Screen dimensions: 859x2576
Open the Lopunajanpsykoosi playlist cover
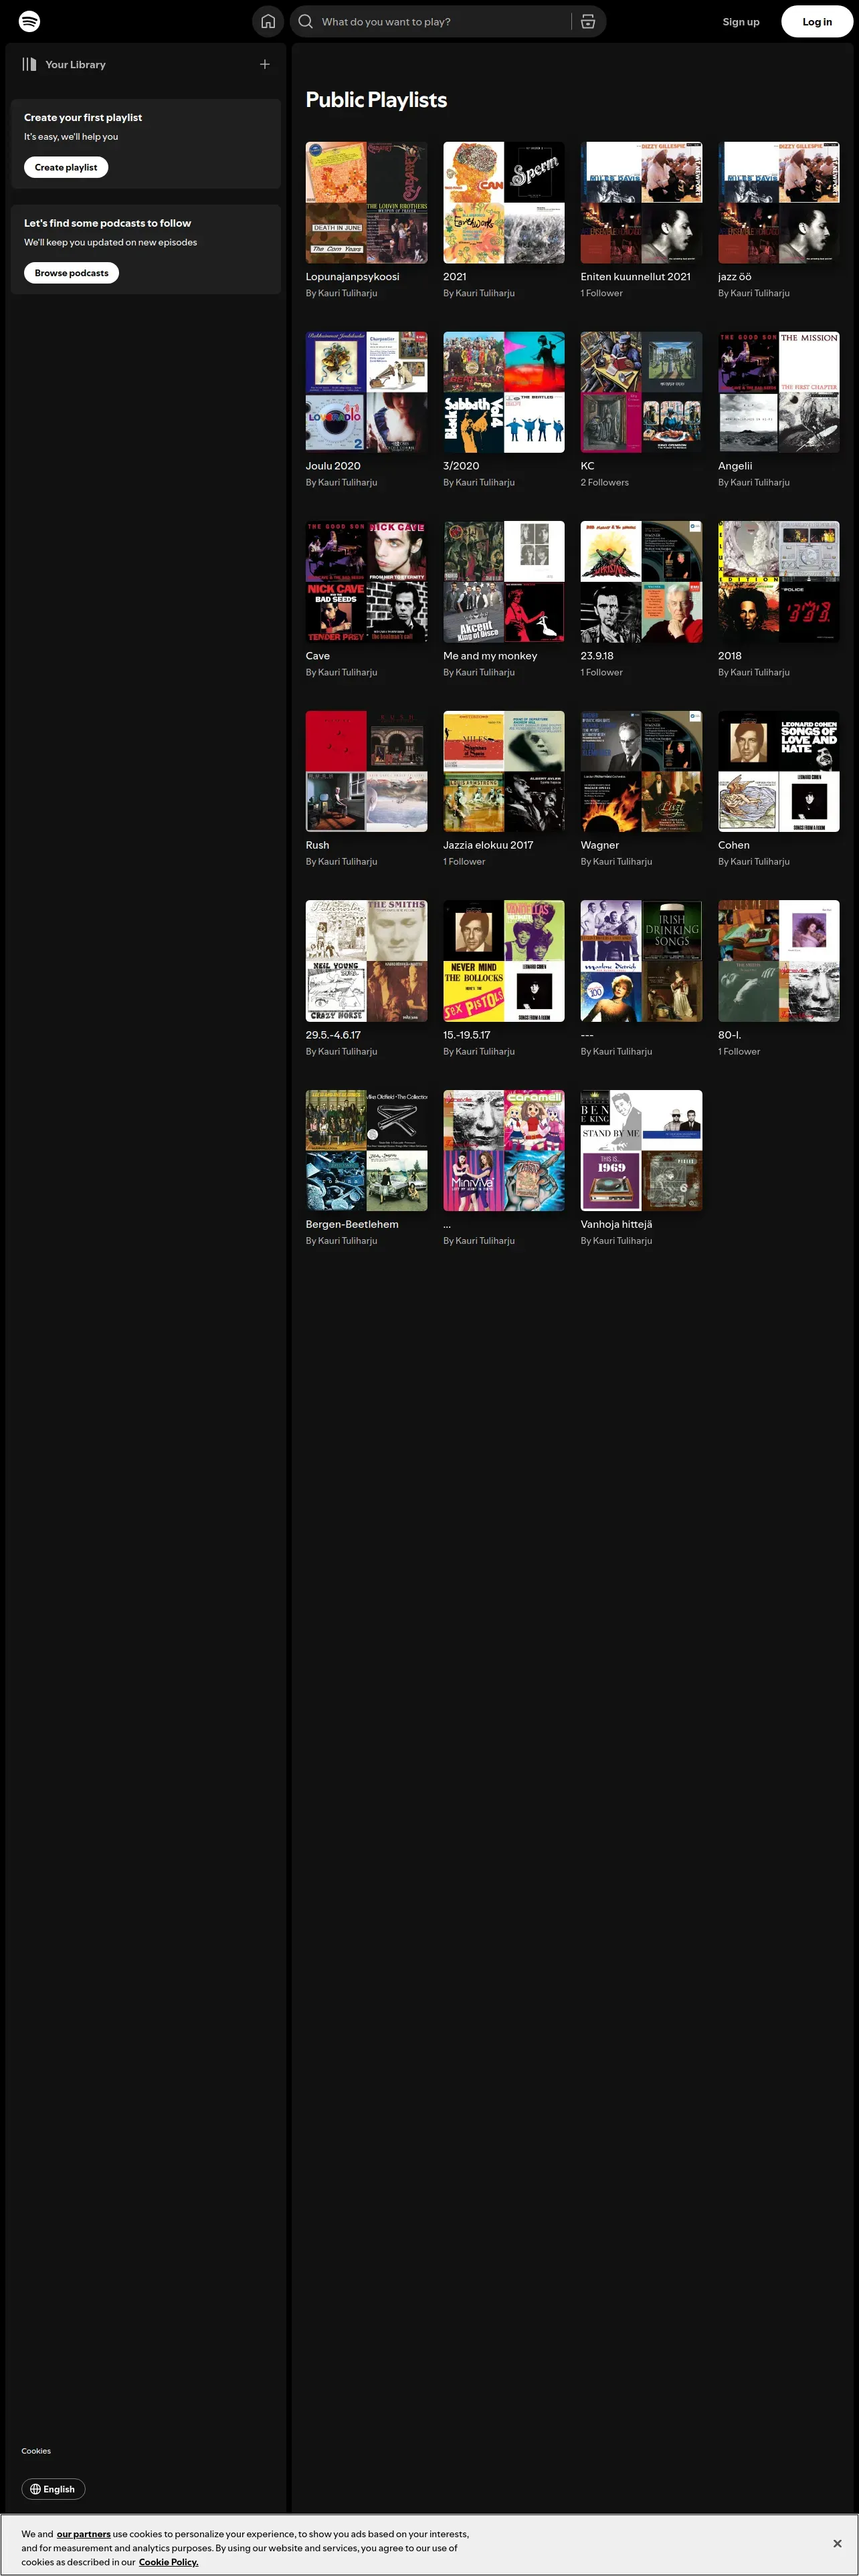366,202
